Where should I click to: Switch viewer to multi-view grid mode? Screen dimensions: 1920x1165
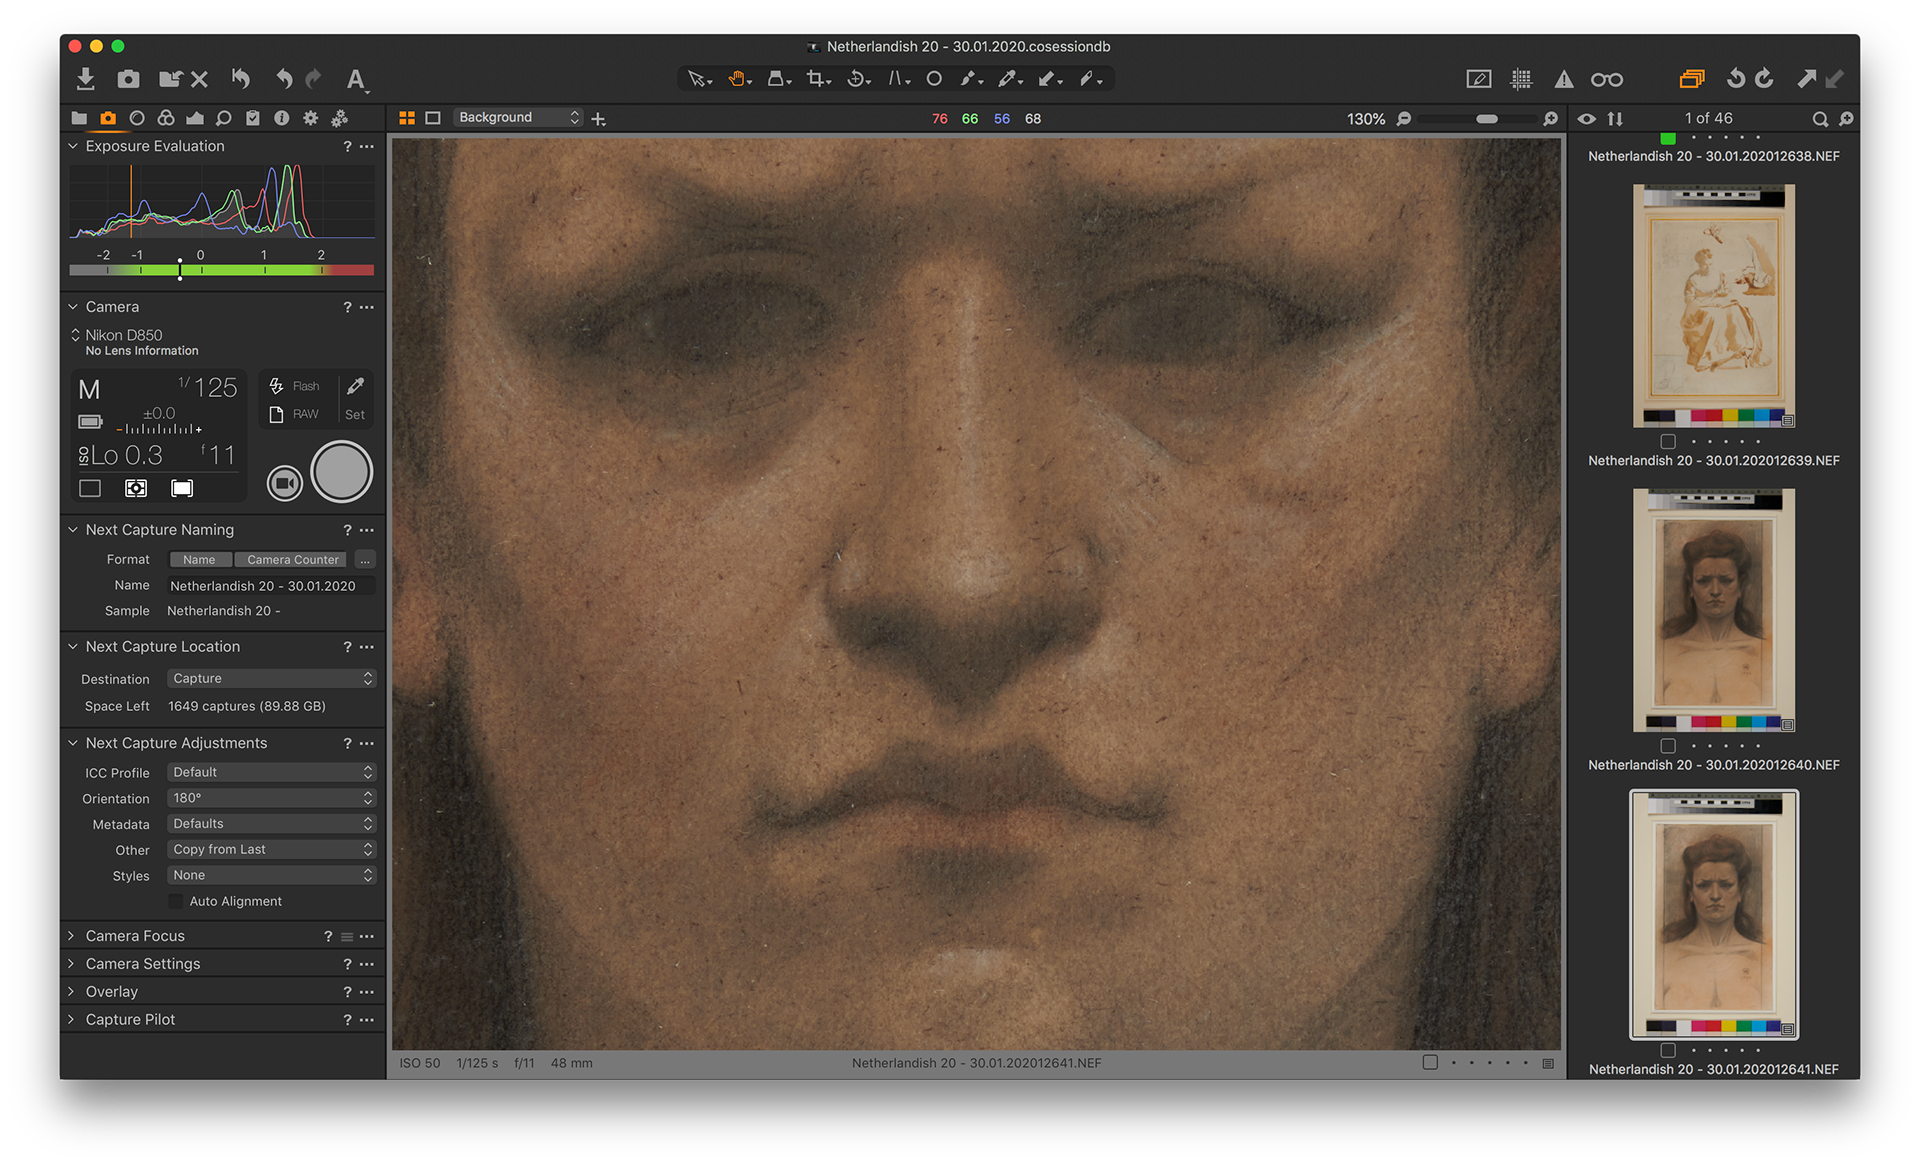(x=407, y=118)
